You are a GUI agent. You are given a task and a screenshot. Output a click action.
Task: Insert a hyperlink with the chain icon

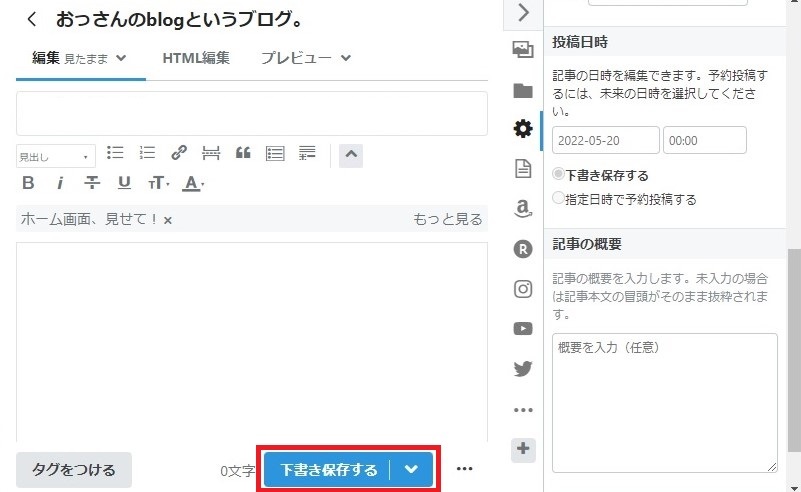tap(179, 152)
